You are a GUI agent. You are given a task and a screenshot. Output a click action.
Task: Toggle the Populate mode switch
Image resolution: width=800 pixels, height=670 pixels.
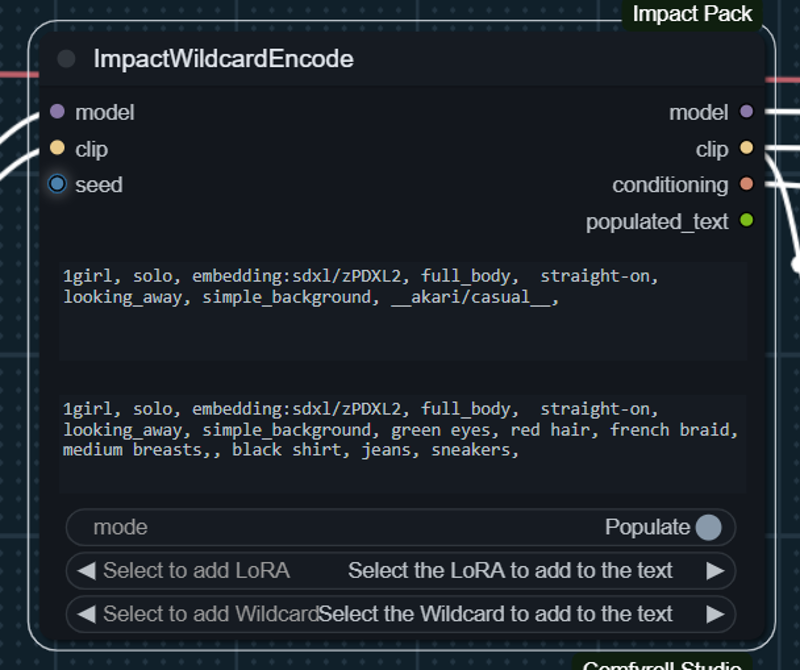[709, 527]
